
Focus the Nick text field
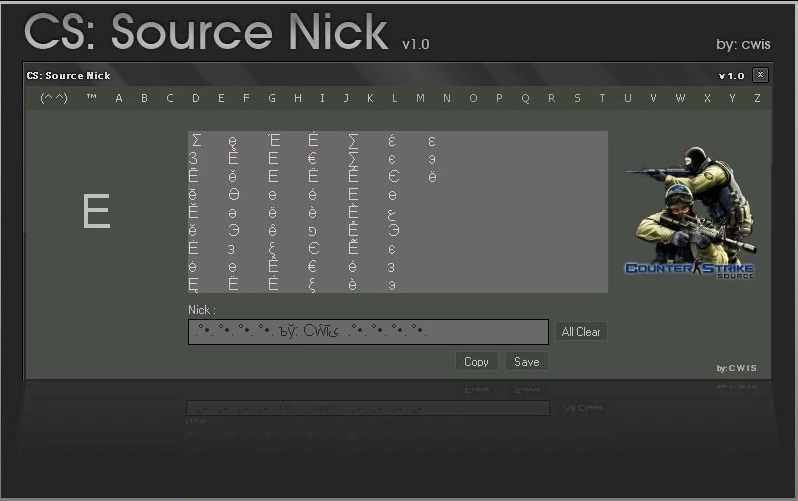coord(368,332)
